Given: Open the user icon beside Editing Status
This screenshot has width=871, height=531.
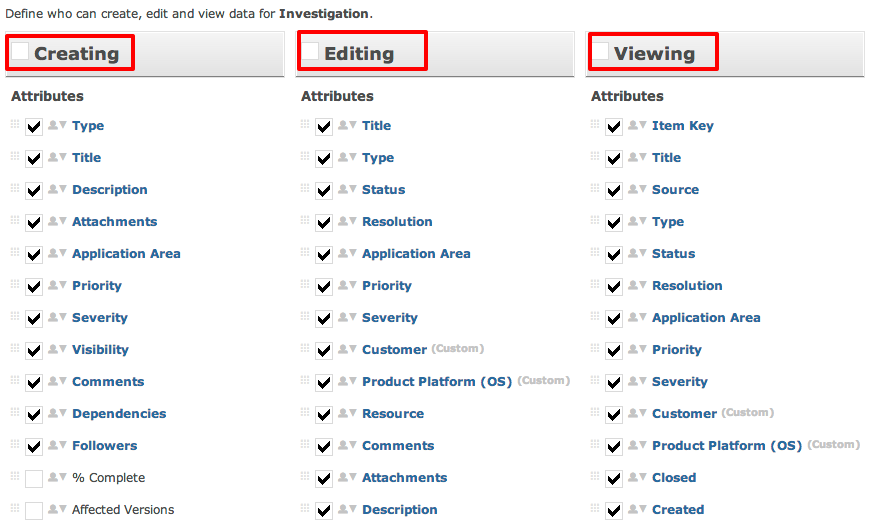Looking at the screenshot, I should tap(347, 189).
